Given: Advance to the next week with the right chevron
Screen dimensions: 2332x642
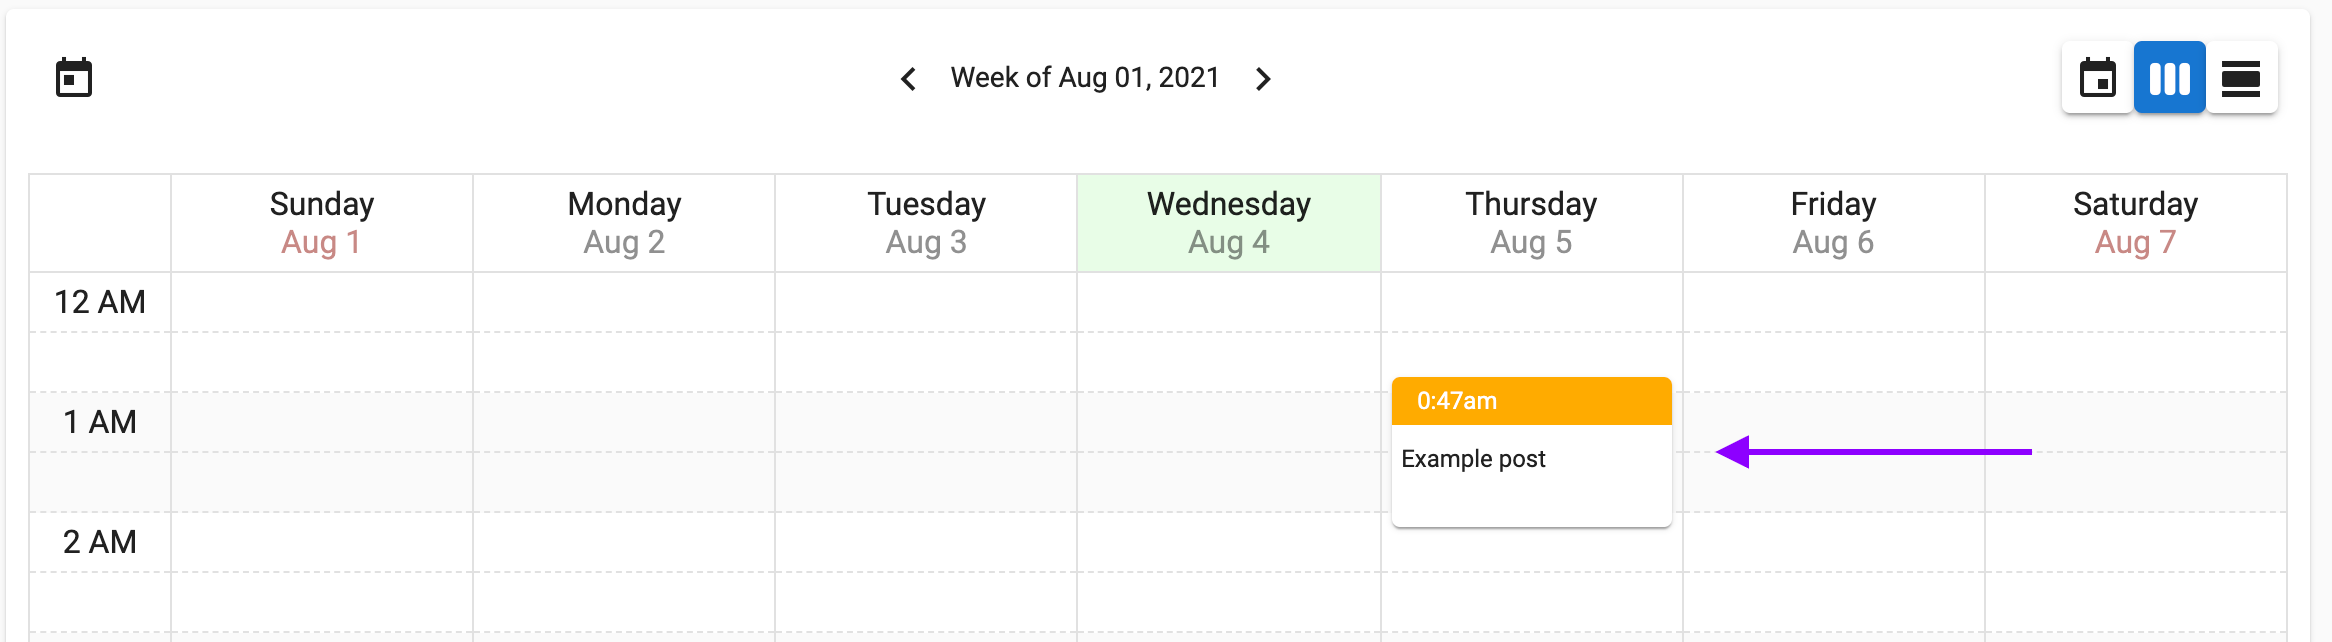Looking at the screenshot, I should pyautogui.click(x=1262, y=78).
